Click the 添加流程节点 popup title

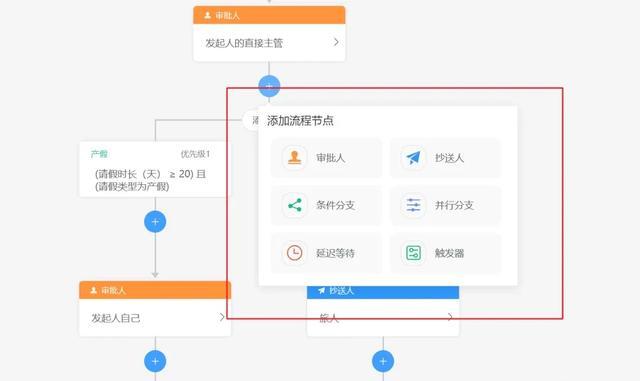pos(300,121)
